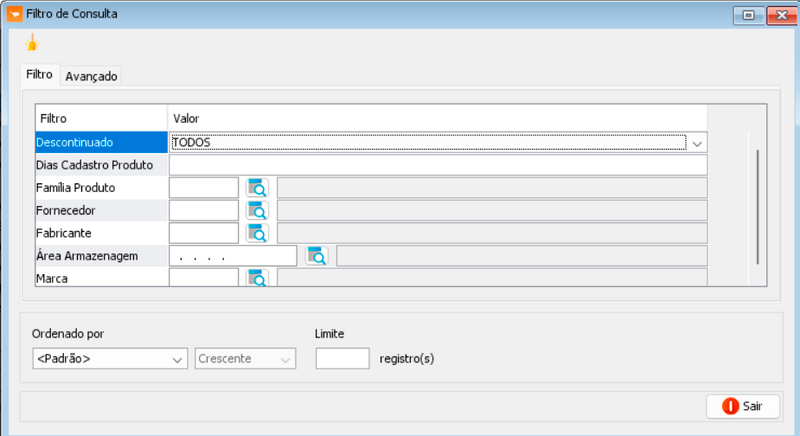The width and height of the screenshot is (800, 436).
Task: Maximize the Filtro de Consulta window
Action: pyautogui.click(x=748, y=15)
